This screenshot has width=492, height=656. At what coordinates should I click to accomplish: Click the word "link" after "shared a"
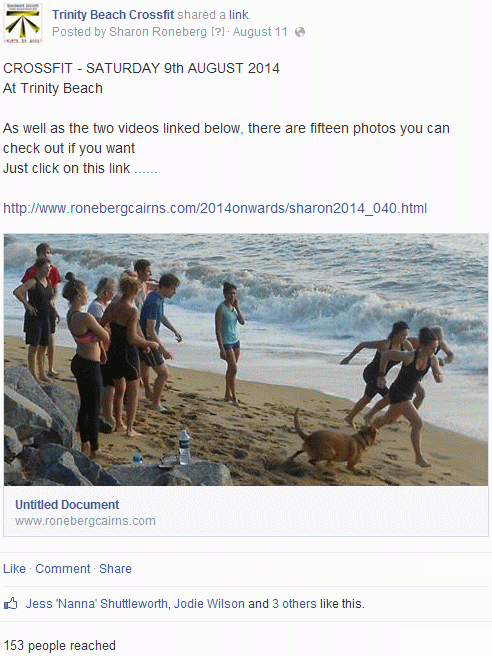tap(238, 15)
